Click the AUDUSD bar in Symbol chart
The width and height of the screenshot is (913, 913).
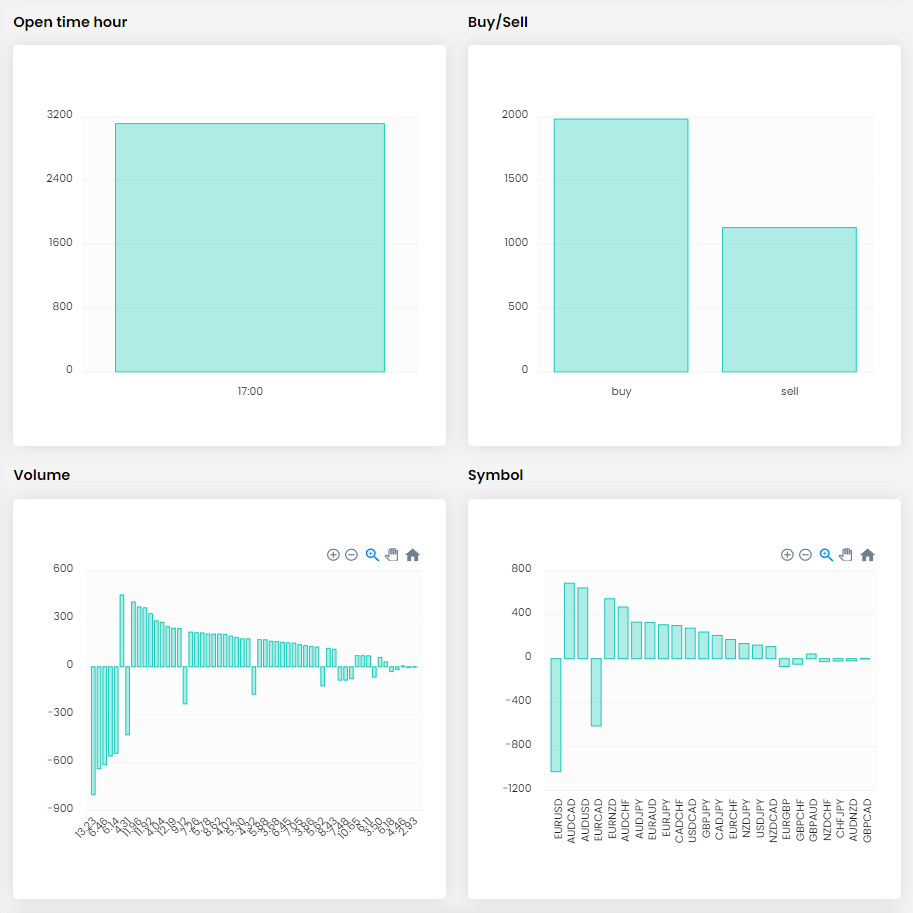583,622
